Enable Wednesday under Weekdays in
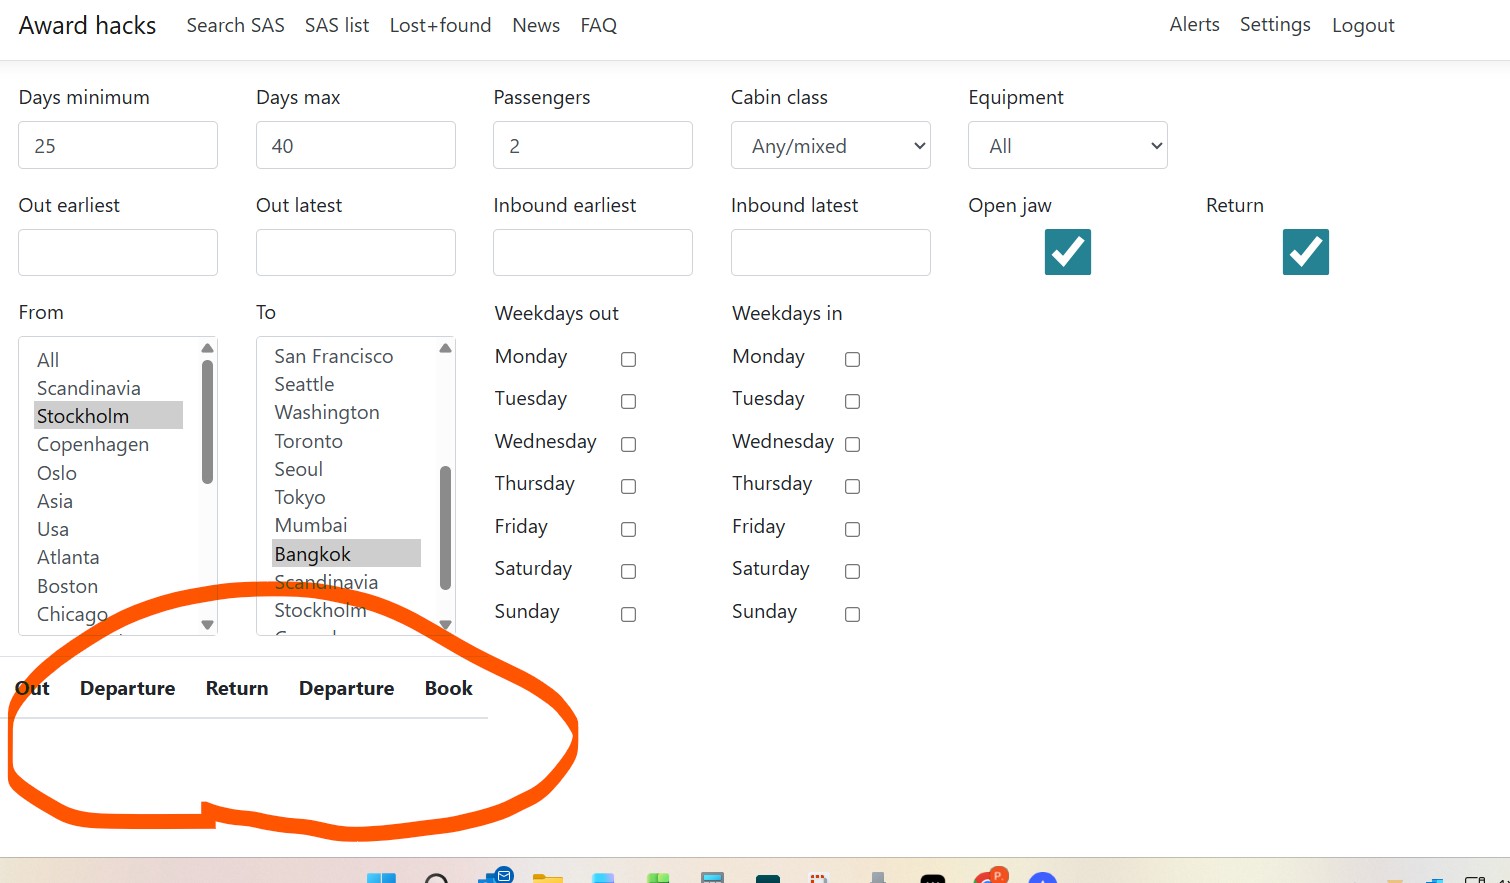This screenshot has height=883, width=1510. (x=852, y=444)
